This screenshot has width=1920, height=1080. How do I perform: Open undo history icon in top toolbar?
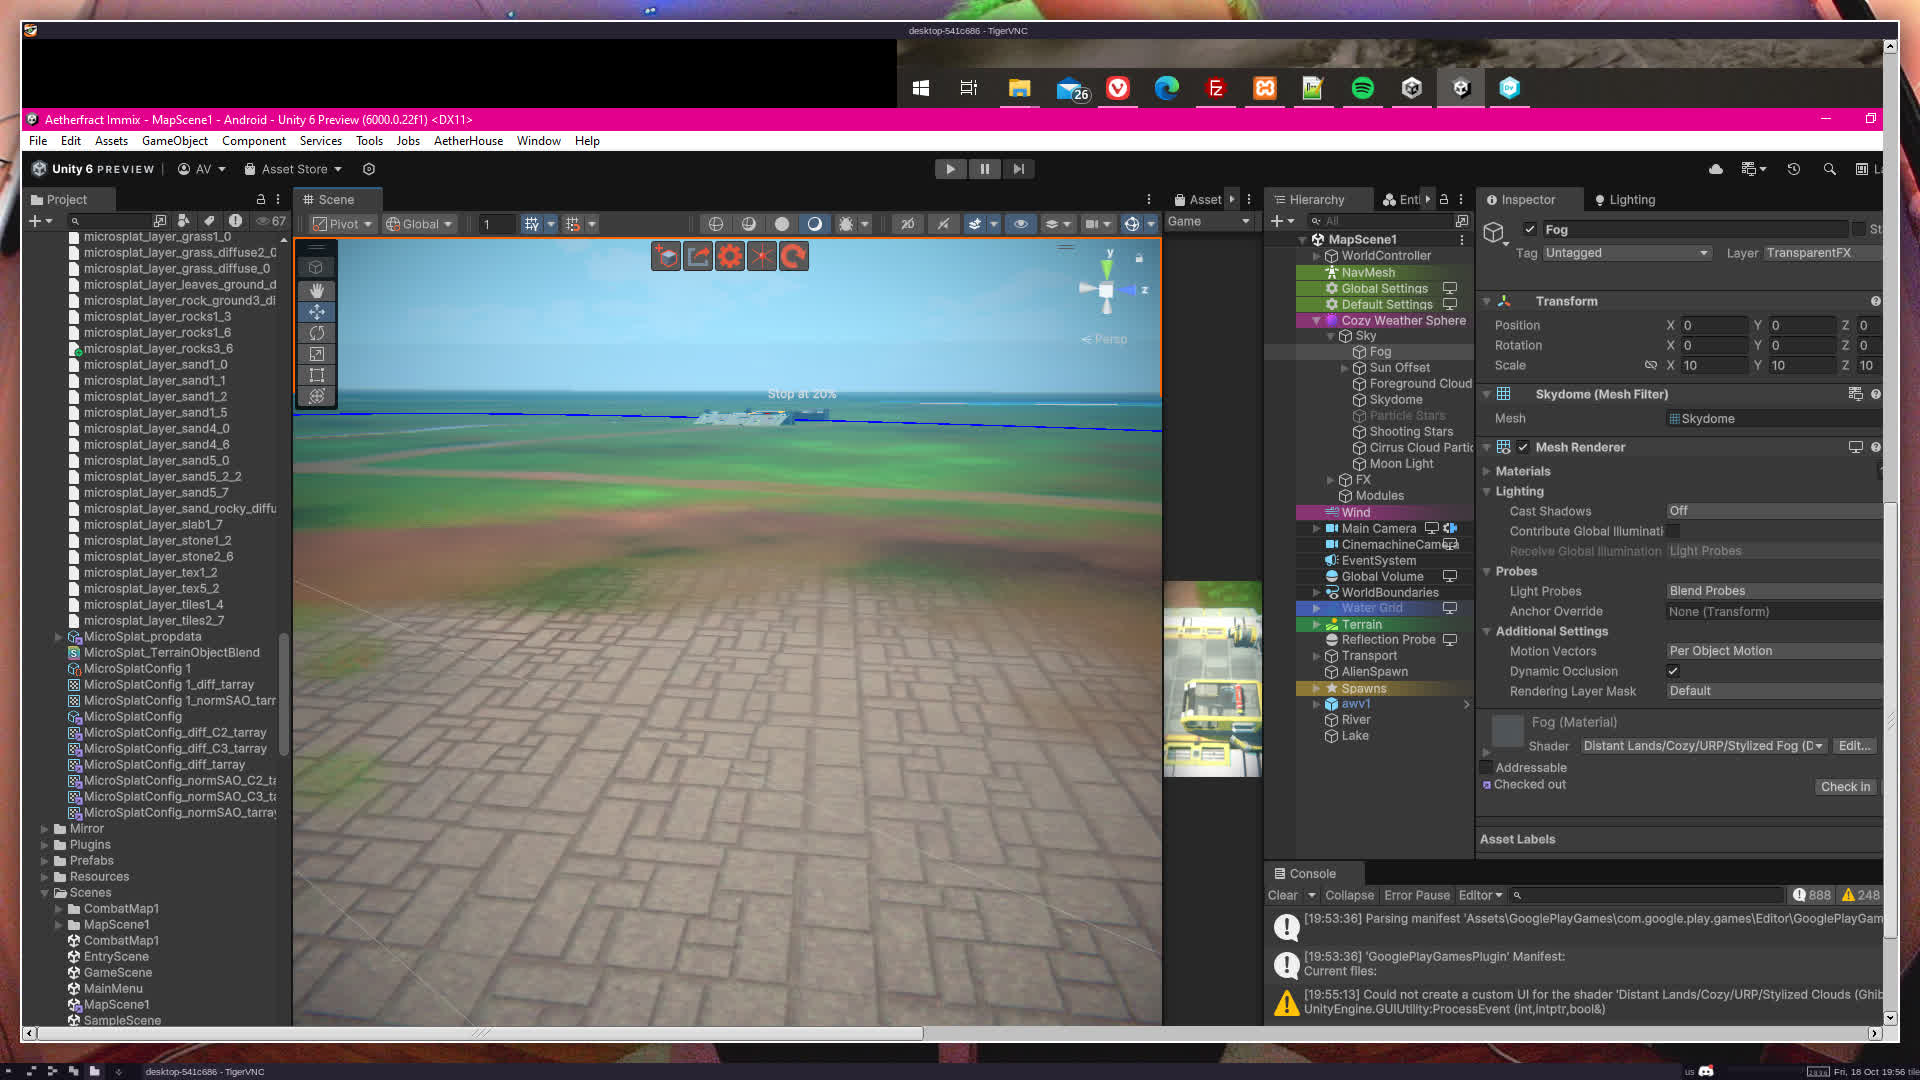(x=1794, y=169)
